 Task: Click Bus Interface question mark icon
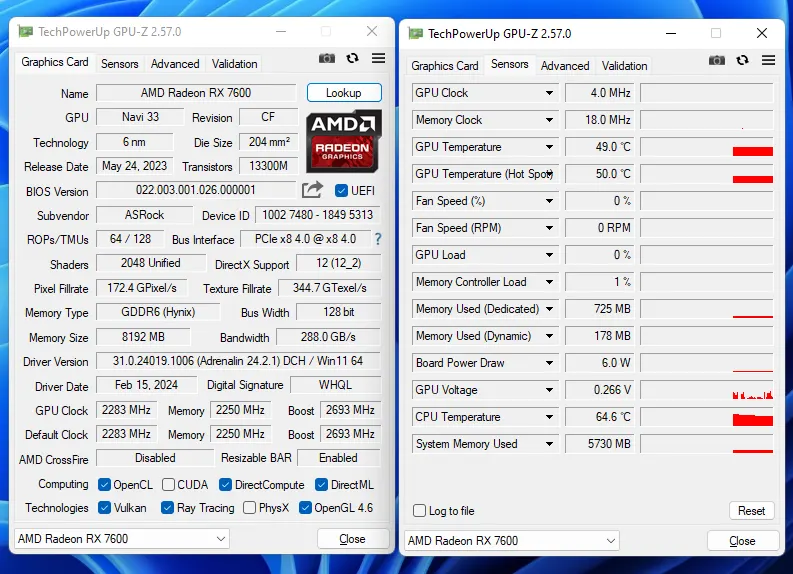tap(378, 239)
